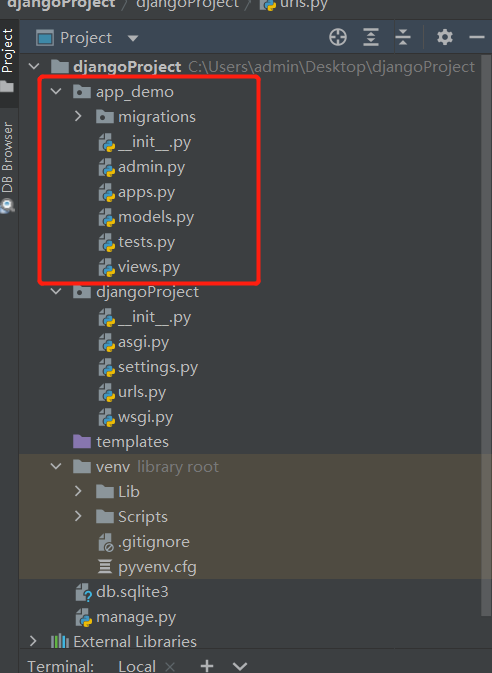Select __init__.py under inner djangoProject
The height and width of the screenshot is (673, 492).
pos(154,317)
